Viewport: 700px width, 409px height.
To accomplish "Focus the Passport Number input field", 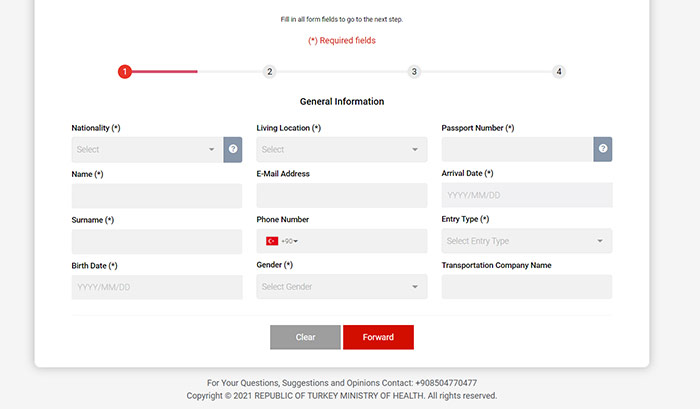I will (x=517, y=149).
